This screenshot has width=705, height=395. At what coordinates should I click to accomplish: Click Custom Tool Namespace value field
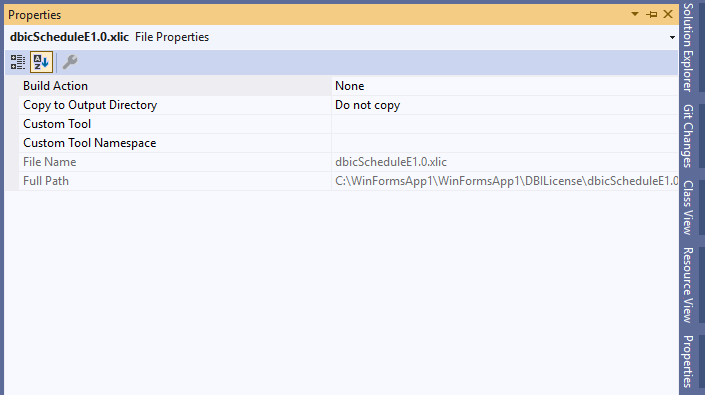[505, 143]
